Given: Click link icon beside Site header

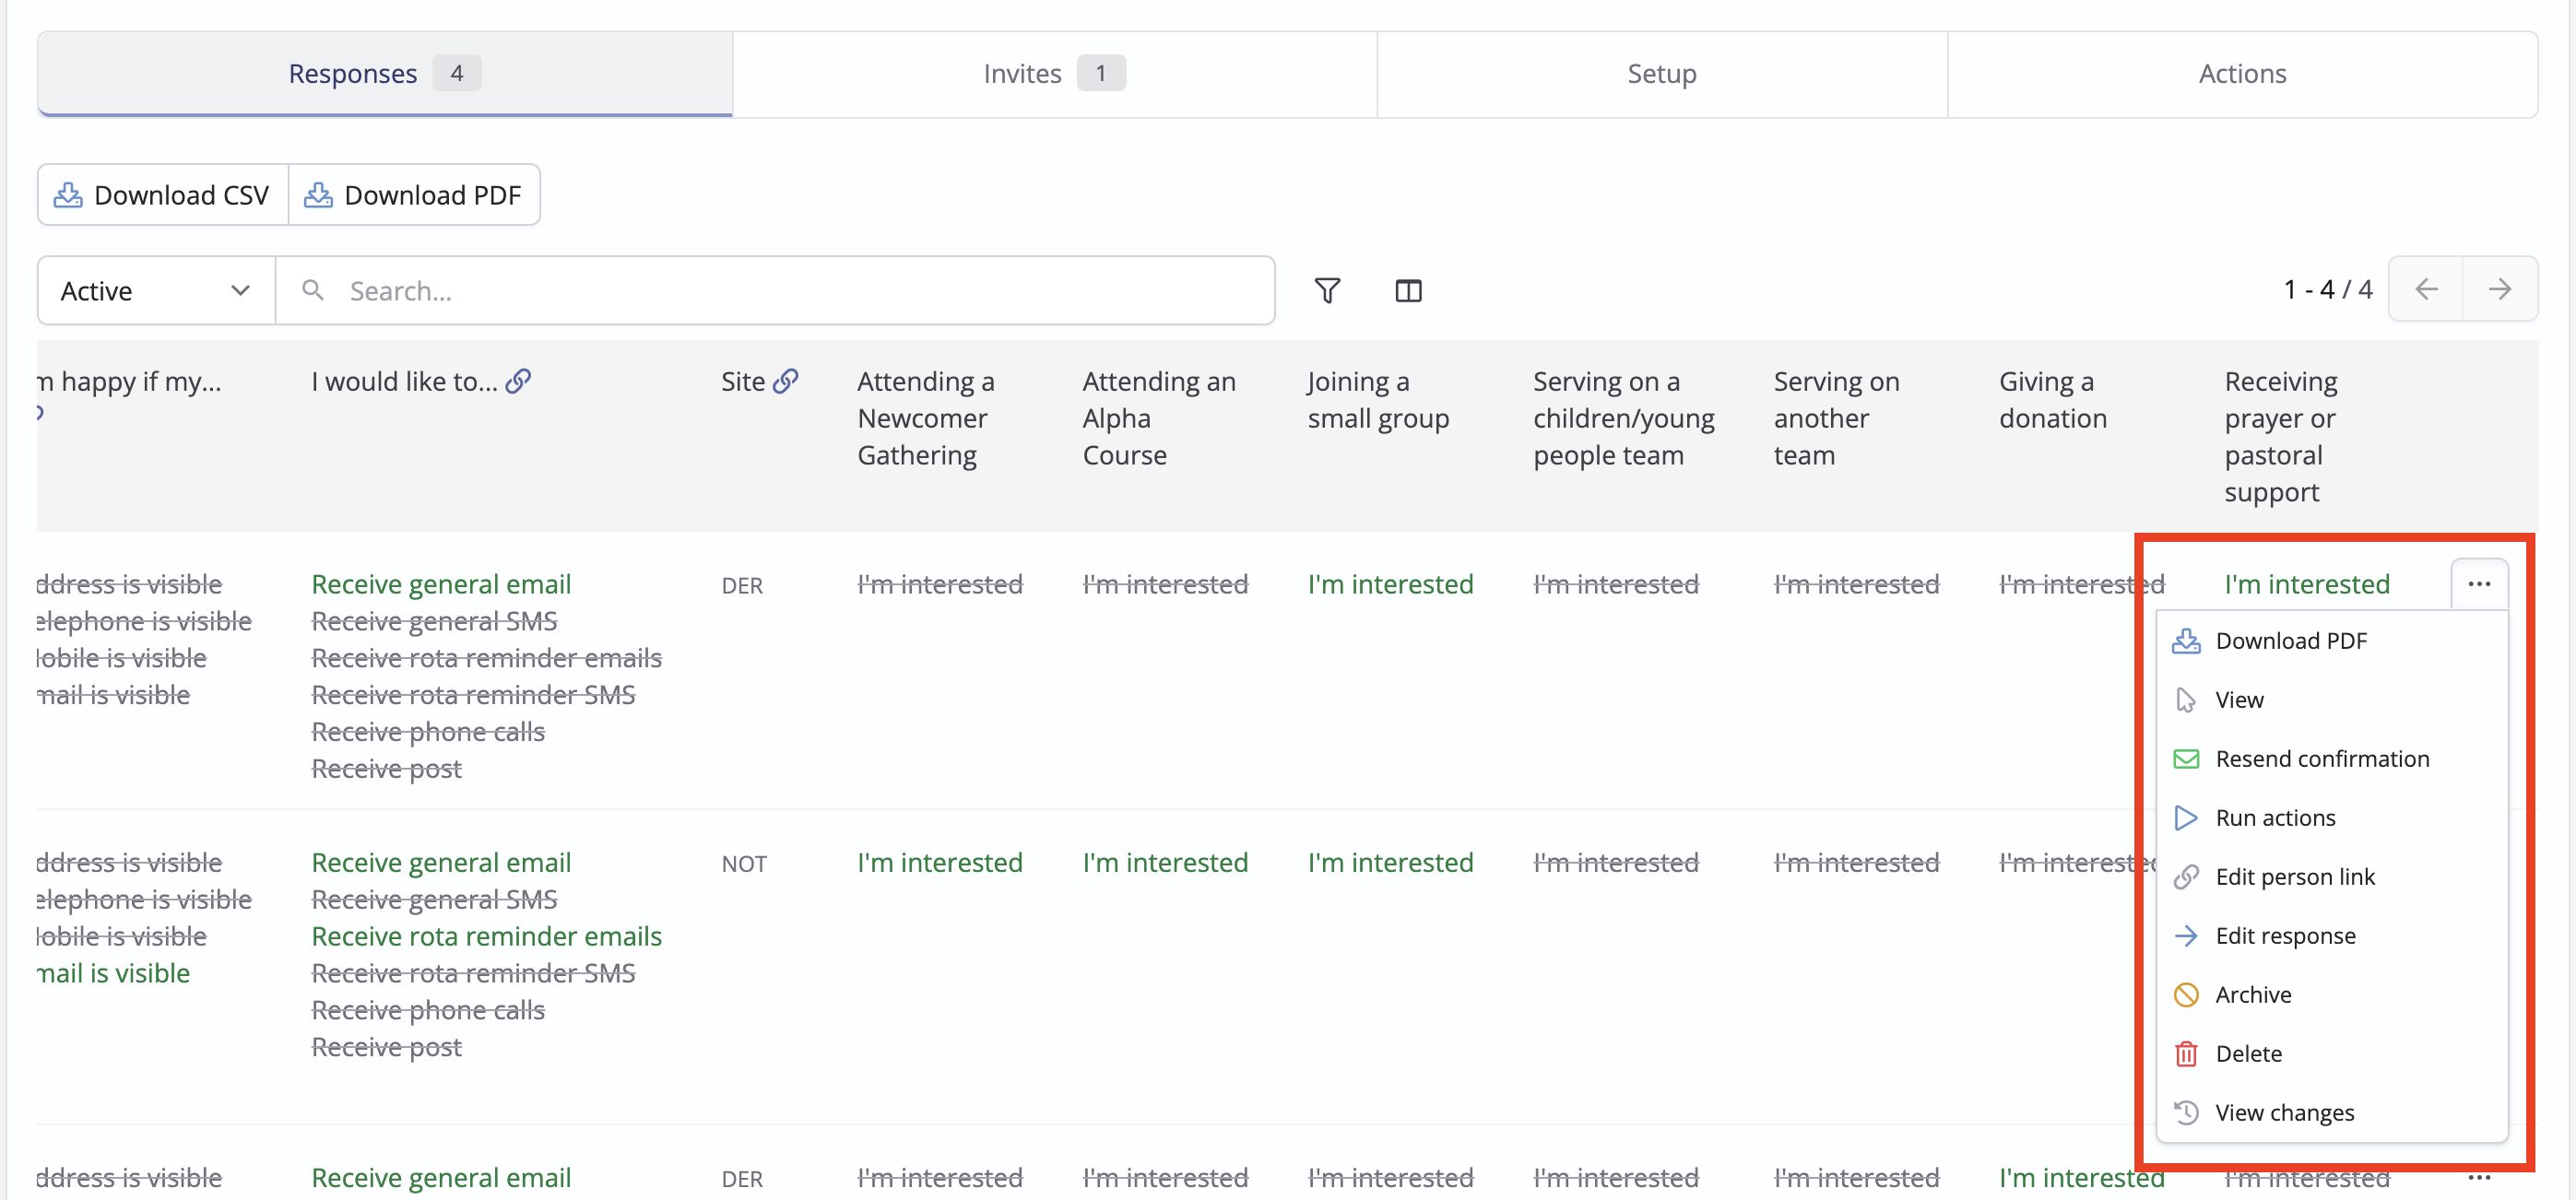Looking at the screenshot, I should pyautogui.click(x=786, y=381).
